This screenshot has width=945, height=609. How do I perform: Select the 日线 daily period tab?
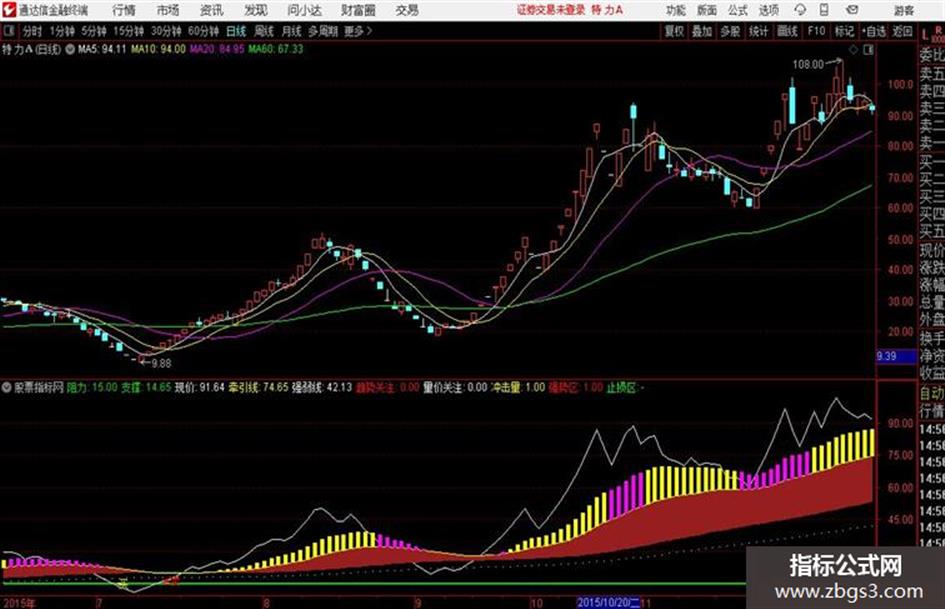[x=236, y=31]
